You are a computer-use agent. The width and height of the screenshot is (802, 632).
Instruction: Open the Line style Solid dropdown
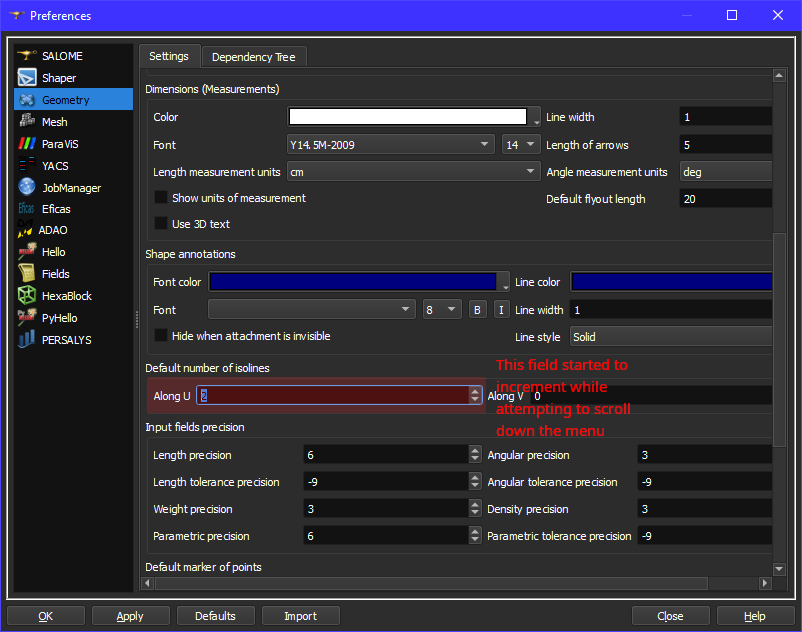(670, 337)
